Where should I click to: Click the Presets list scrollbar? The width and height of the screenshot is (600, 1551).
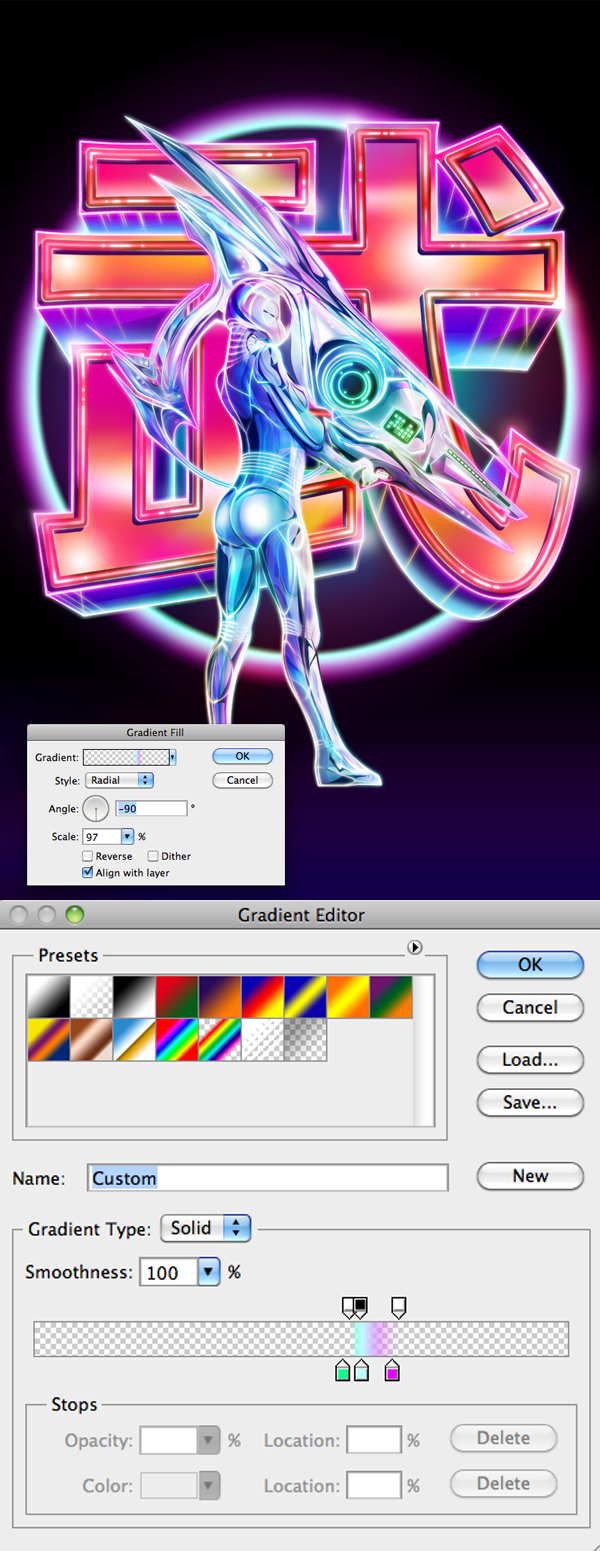coord(424,1050)
